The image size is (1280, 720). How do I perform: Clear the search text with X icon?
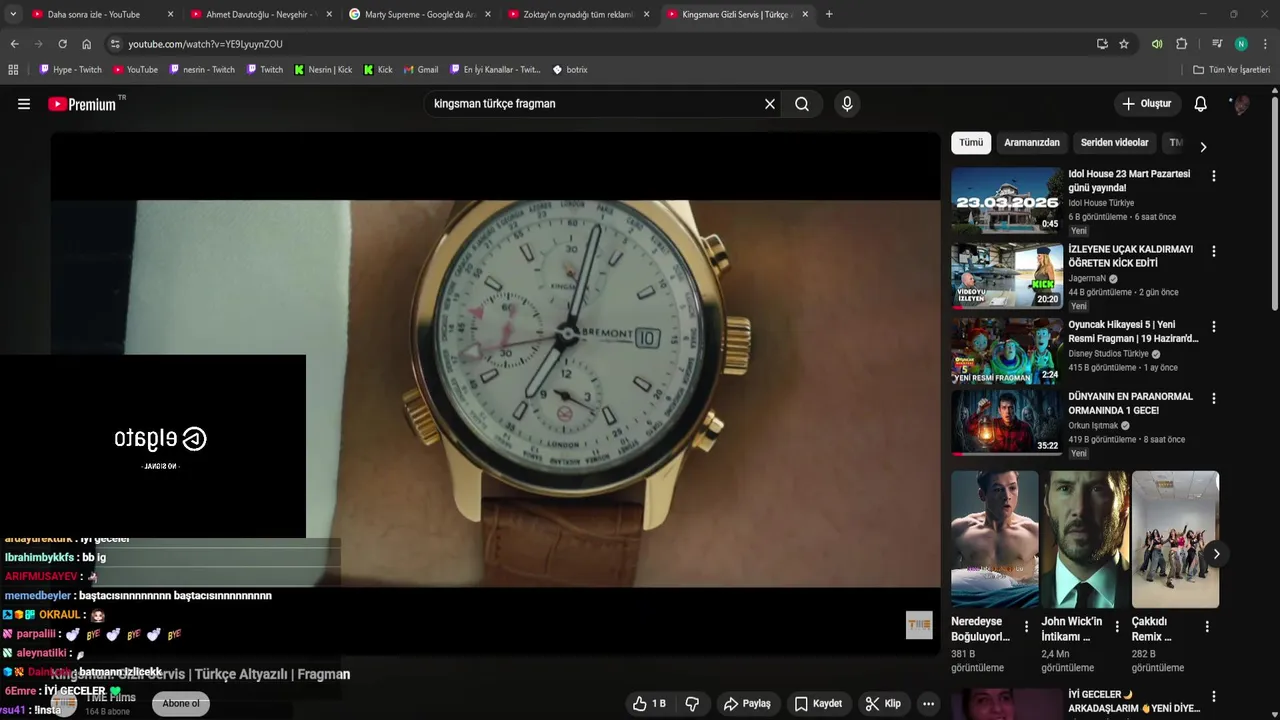[x=770, y=104]
